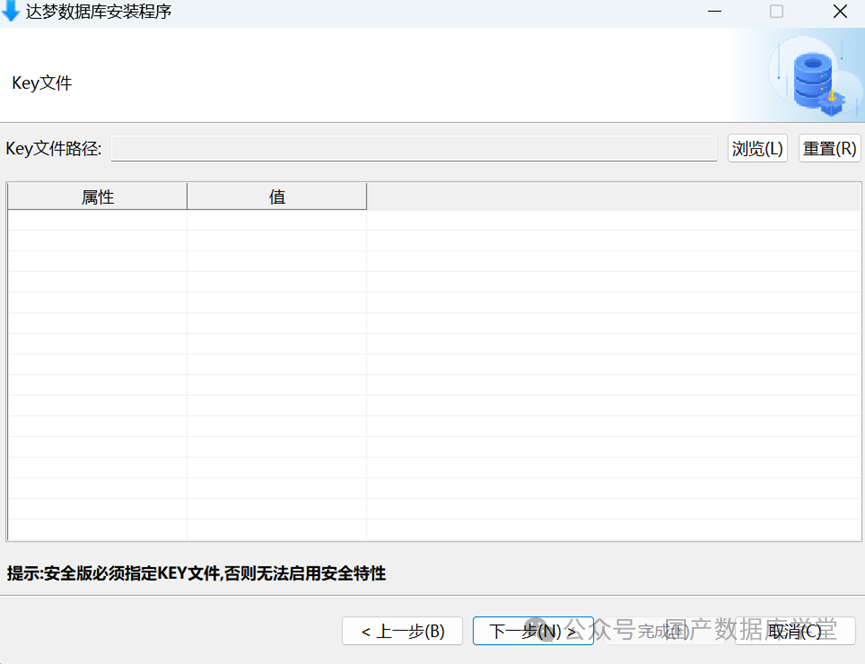Click the Browse 浏览(L) button
This screenshot has height=664, width=865.
tap(757, 148)
